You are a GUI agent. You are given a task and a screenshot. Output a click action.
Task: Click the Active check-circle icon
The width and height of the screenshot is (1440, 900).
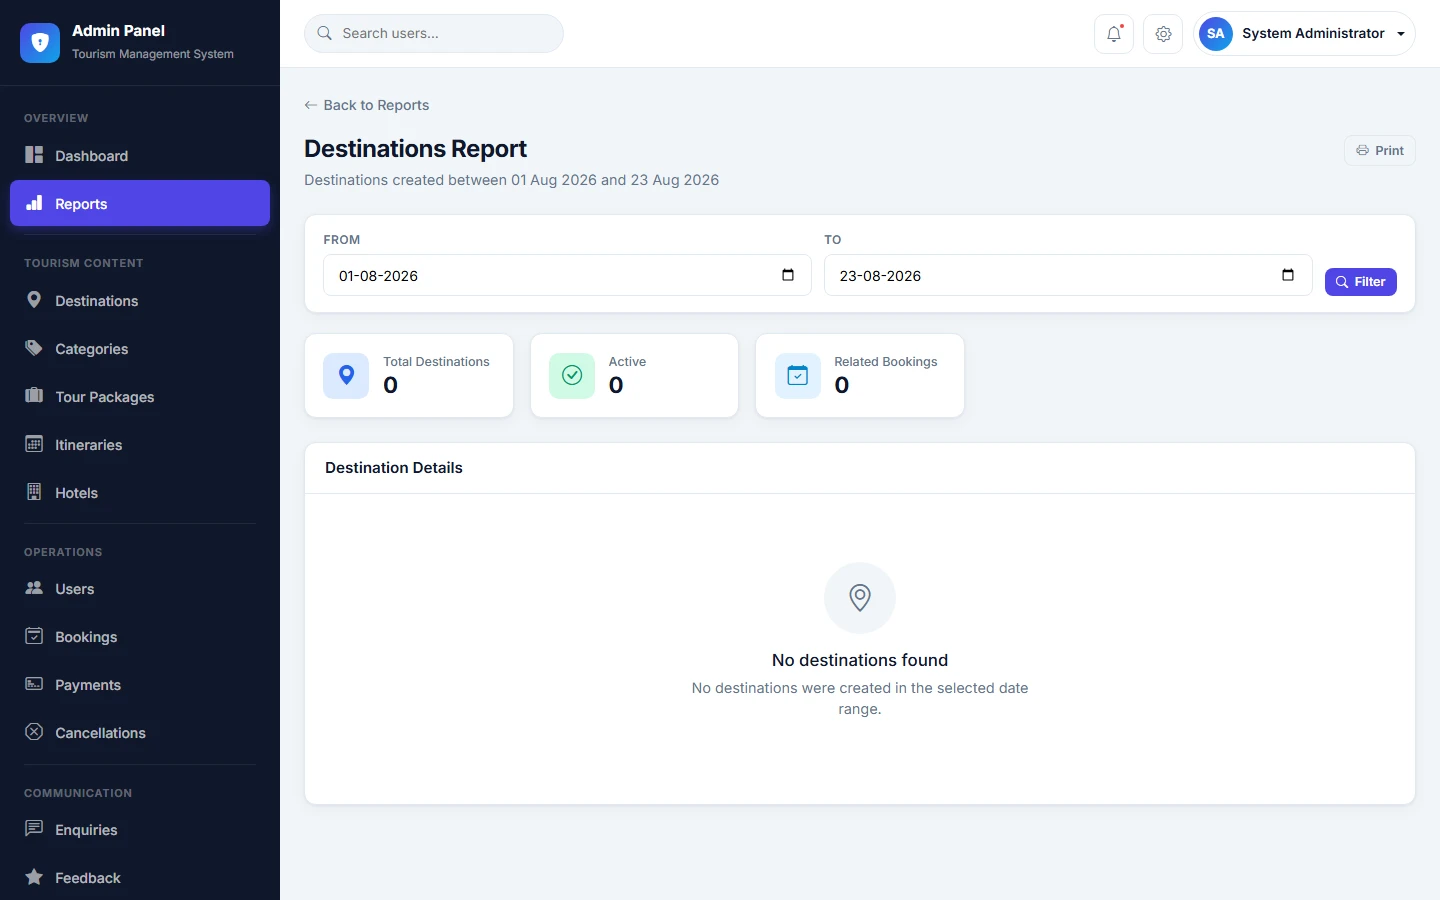572,376
